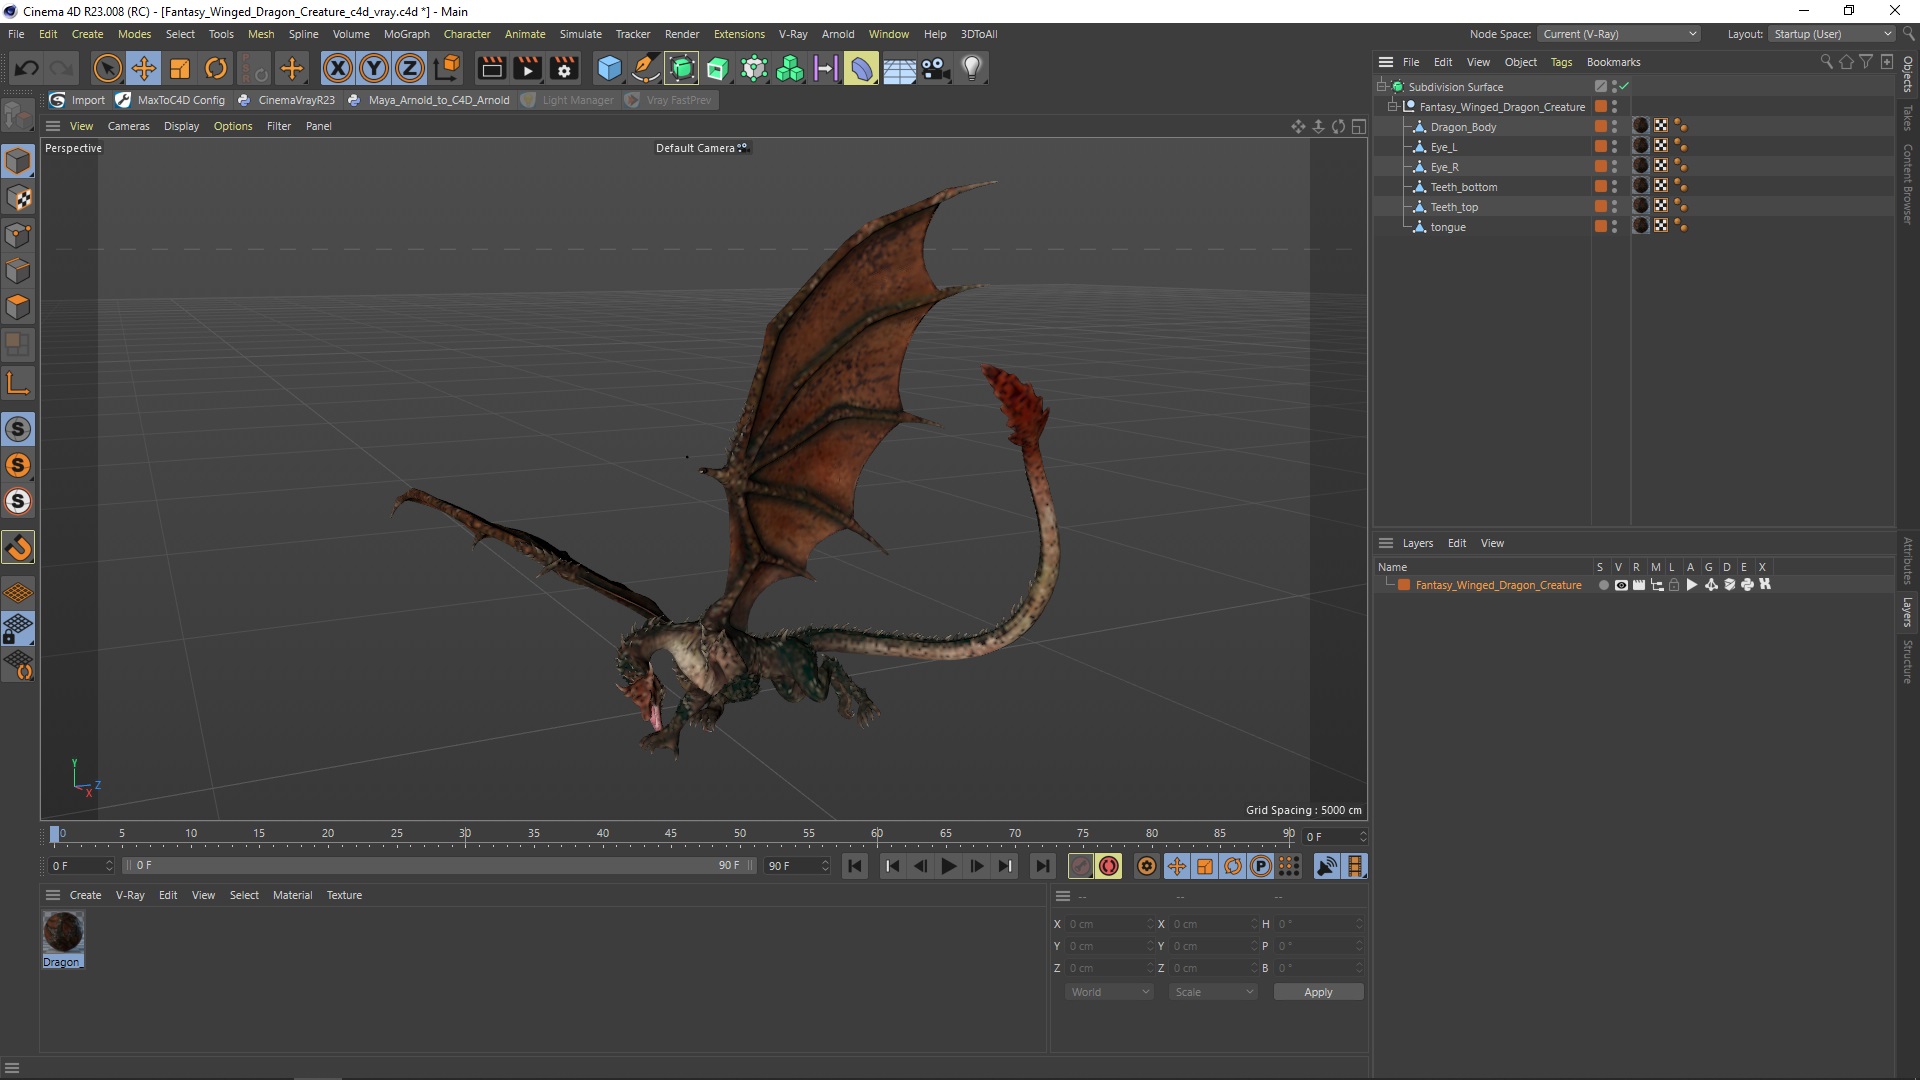Select the Teeth_bottom object
1920x1080 pixels.
click(x=1464, y=187)
